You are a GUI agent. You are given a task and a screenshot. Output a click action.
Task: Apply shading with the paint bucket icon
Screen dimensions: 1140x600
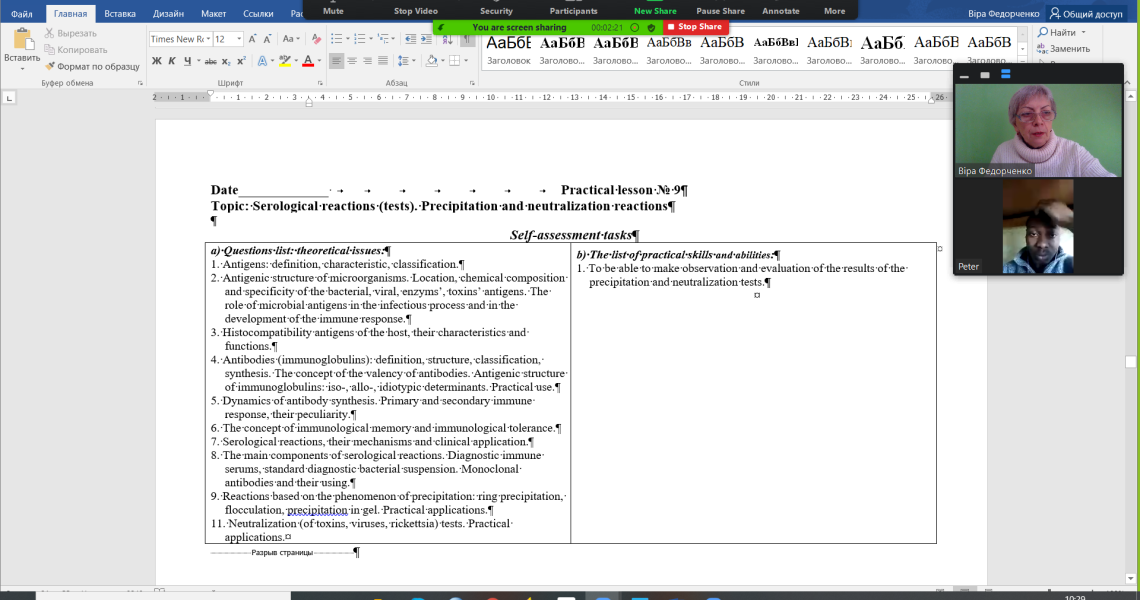[x=431, y=61]
